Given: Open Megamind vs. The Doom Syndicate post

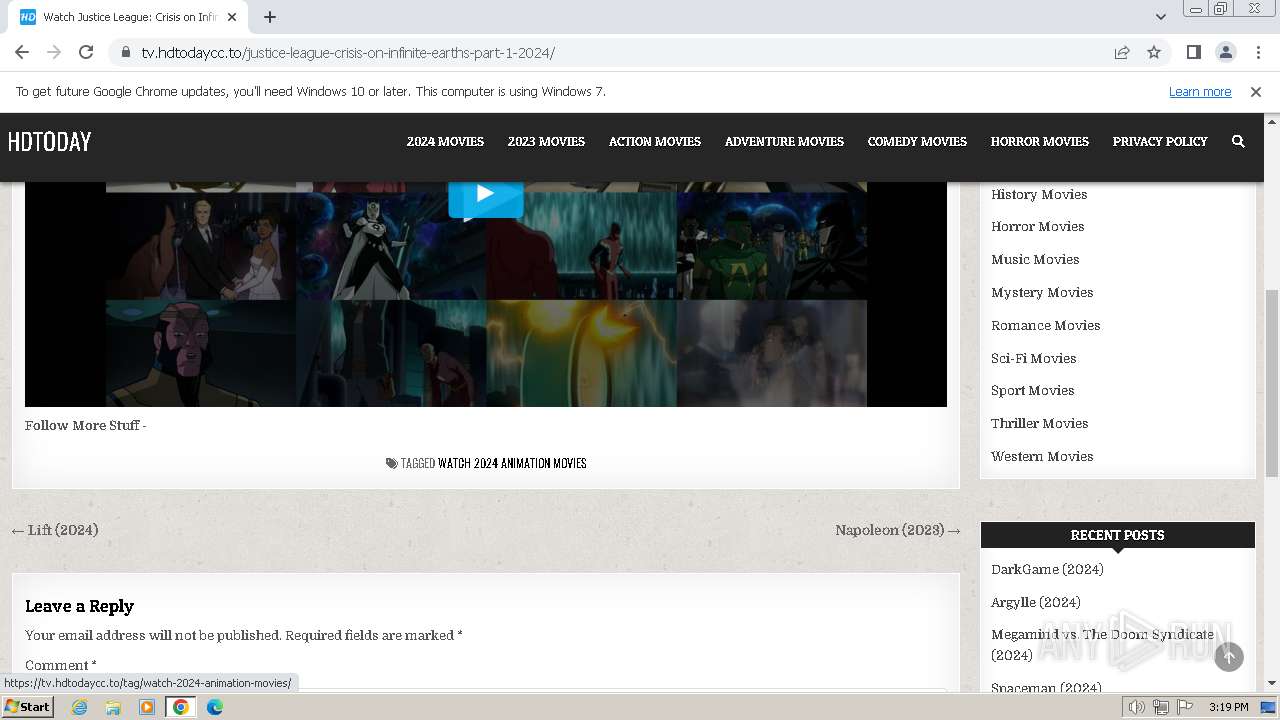Looking at the screenshot, I should (1102, 644).
